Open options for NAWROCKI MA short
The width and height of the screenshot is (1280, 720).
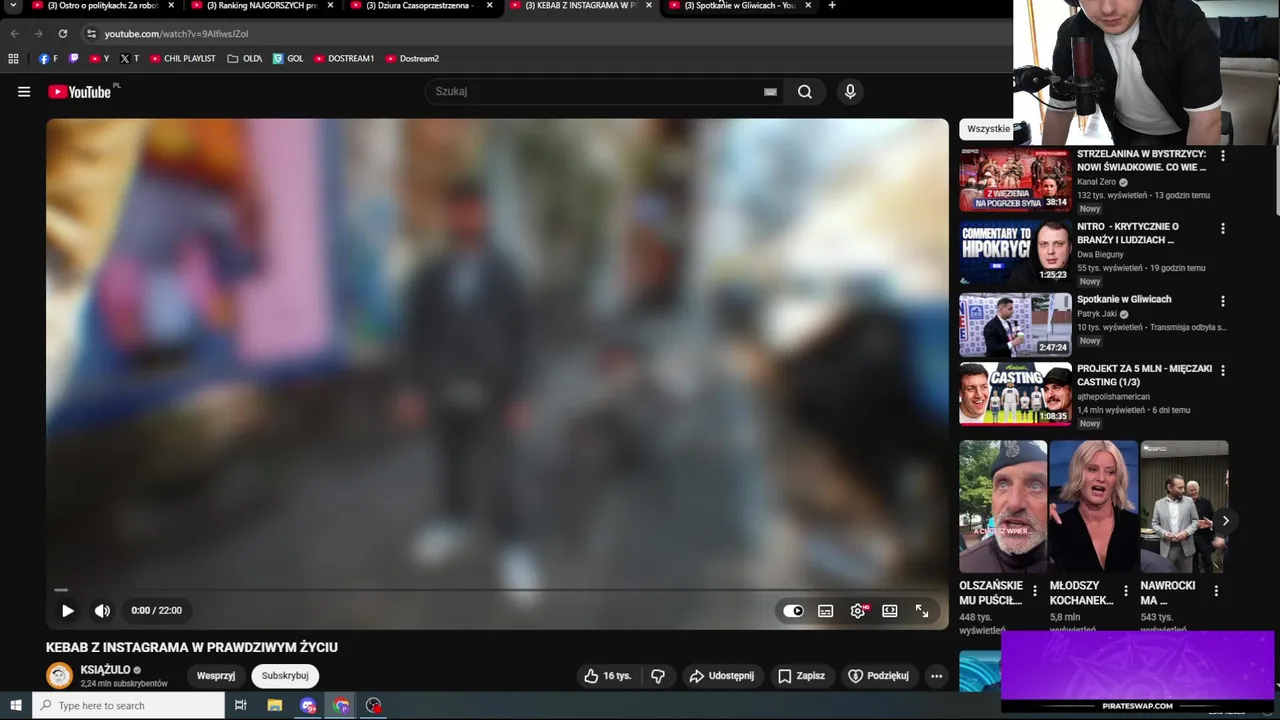[1216, 591]
